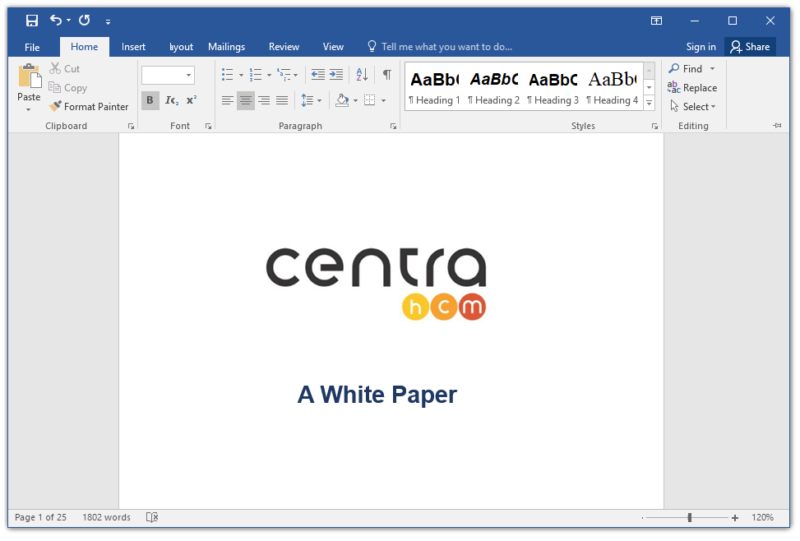Switch to the View tab
This screenshot has height=541, width=800.
[333, 46]
